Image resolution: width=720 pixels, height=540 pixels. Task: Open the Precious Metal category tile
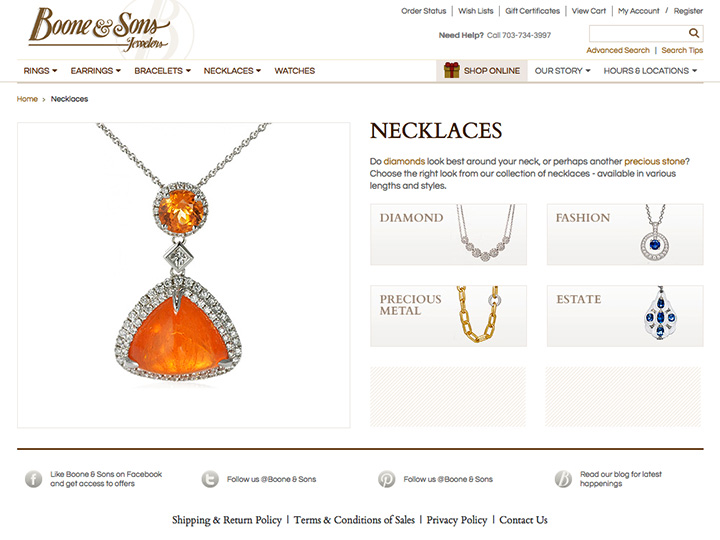click(x=449, y=316)
